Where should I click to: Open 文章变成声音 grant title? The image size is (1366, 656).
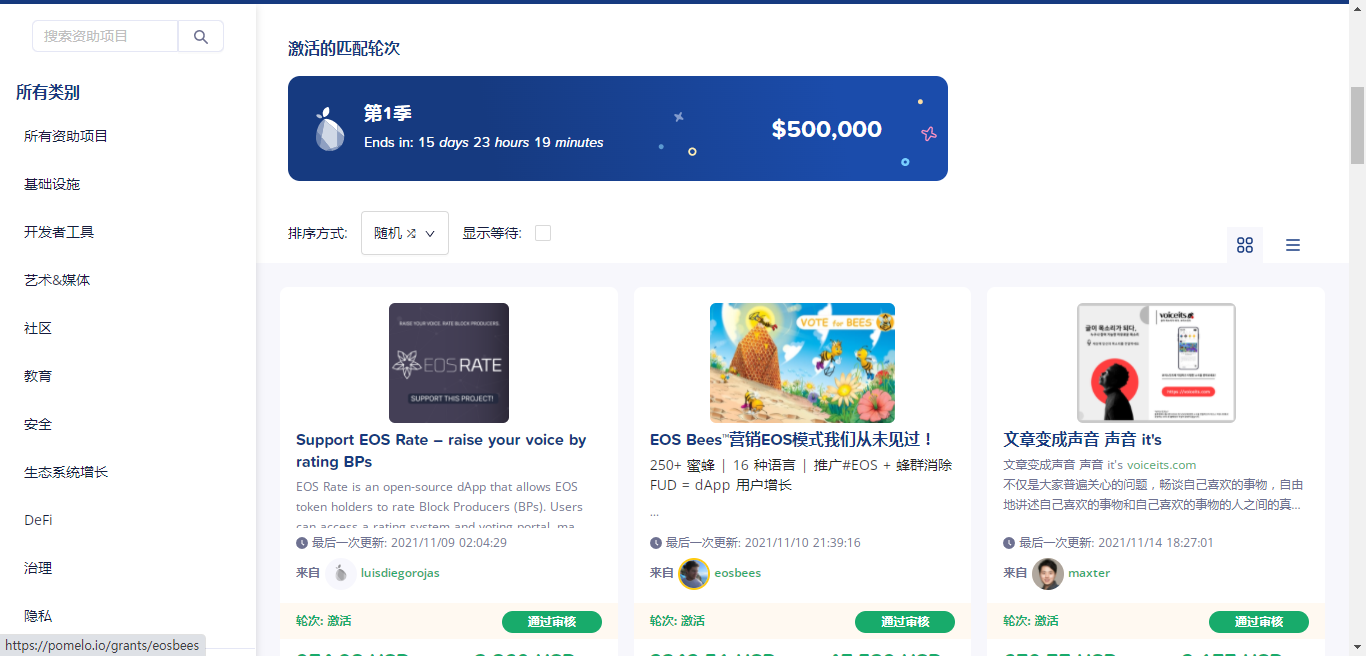pyautogui.click(x=1082, y=440)
